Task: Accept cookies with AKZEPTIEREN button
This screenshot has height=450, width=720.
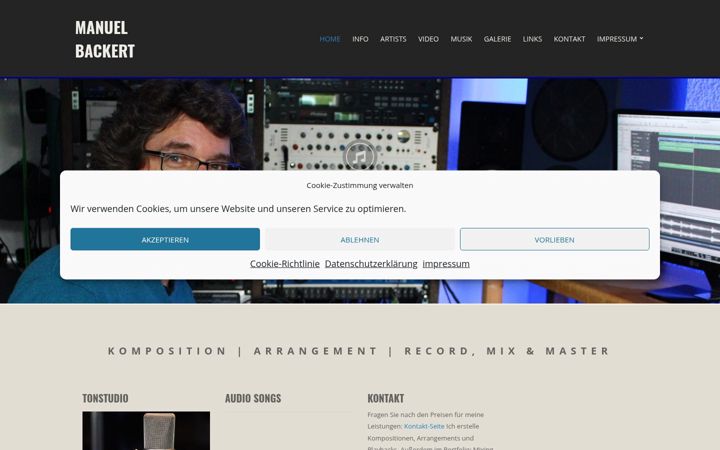Action: (x=165, y=239)
